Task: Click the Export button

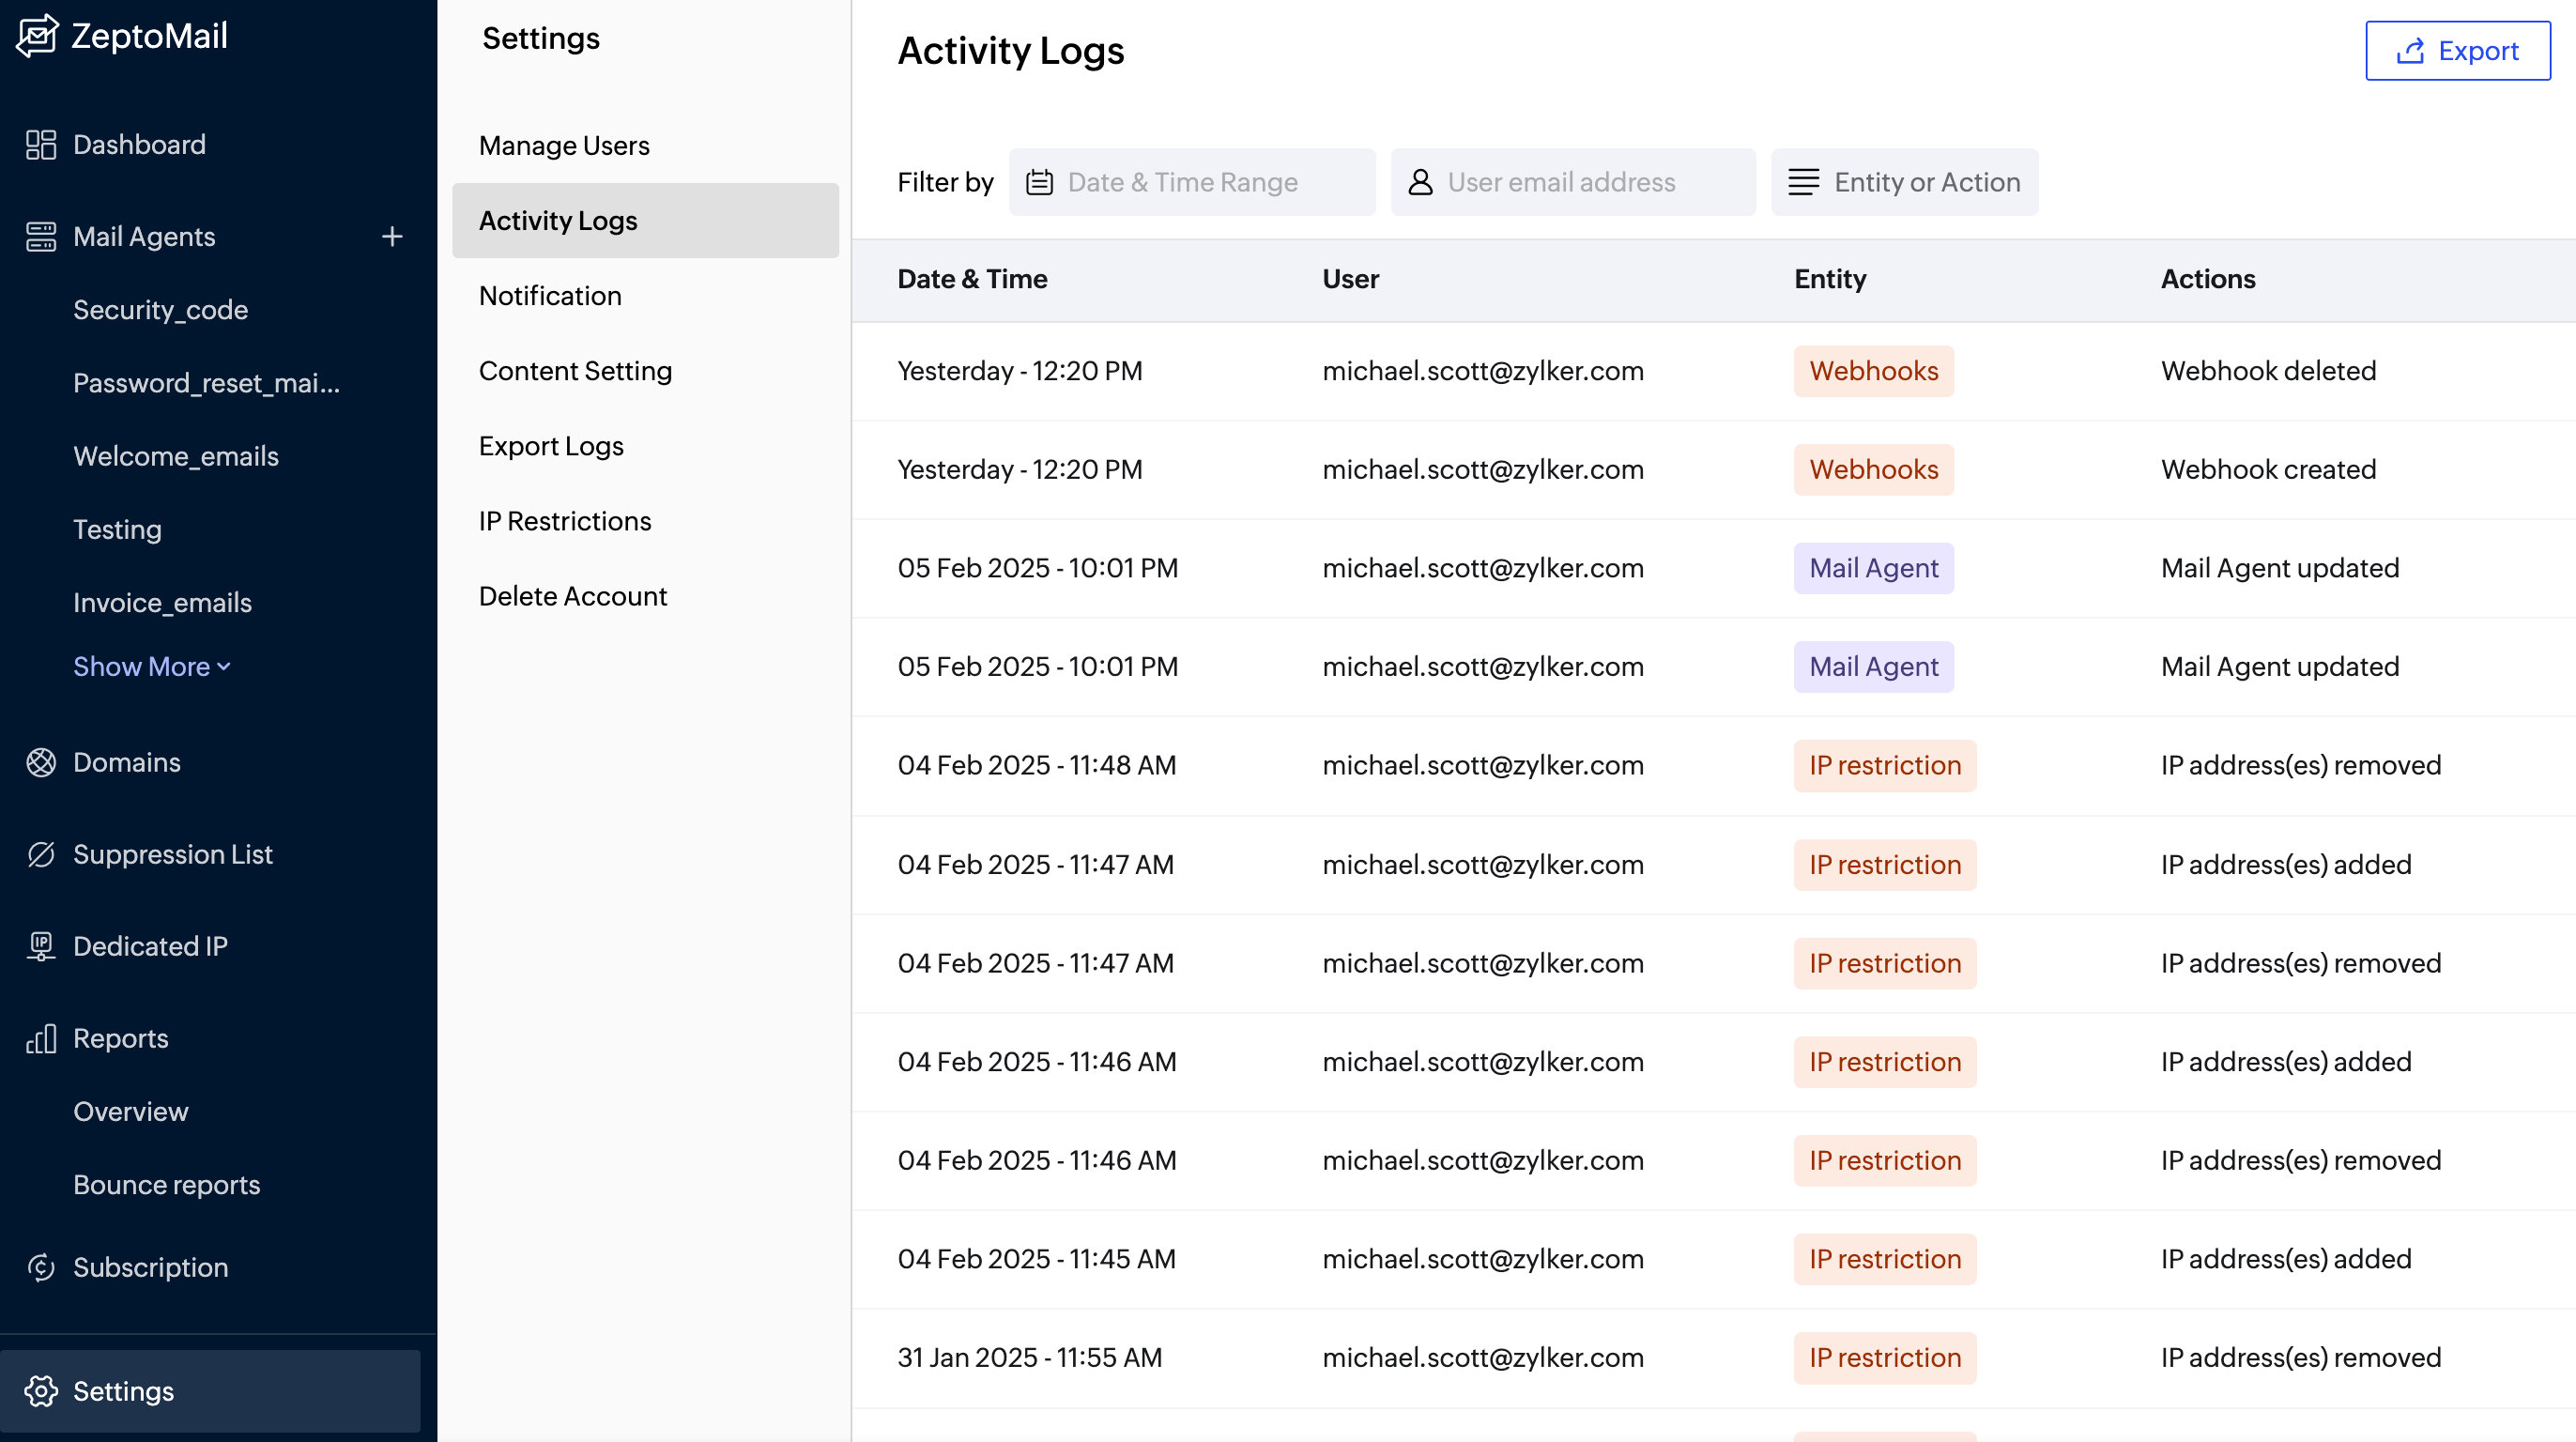Action: [x=2457, y=51]
